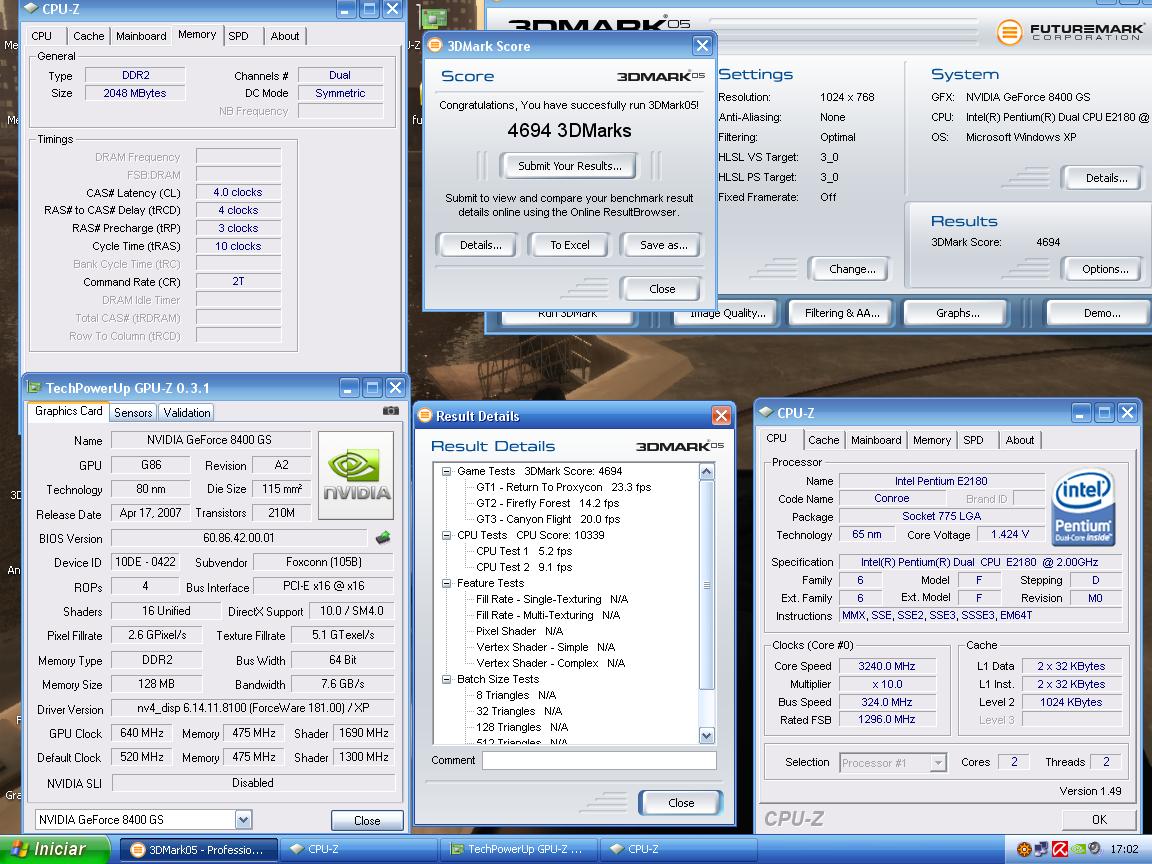The height and width of the screenshot is (864, 1152).
Task: Click Change... settings button in 3DMark05
Action: pyautogui.click(x=852, y=269)
